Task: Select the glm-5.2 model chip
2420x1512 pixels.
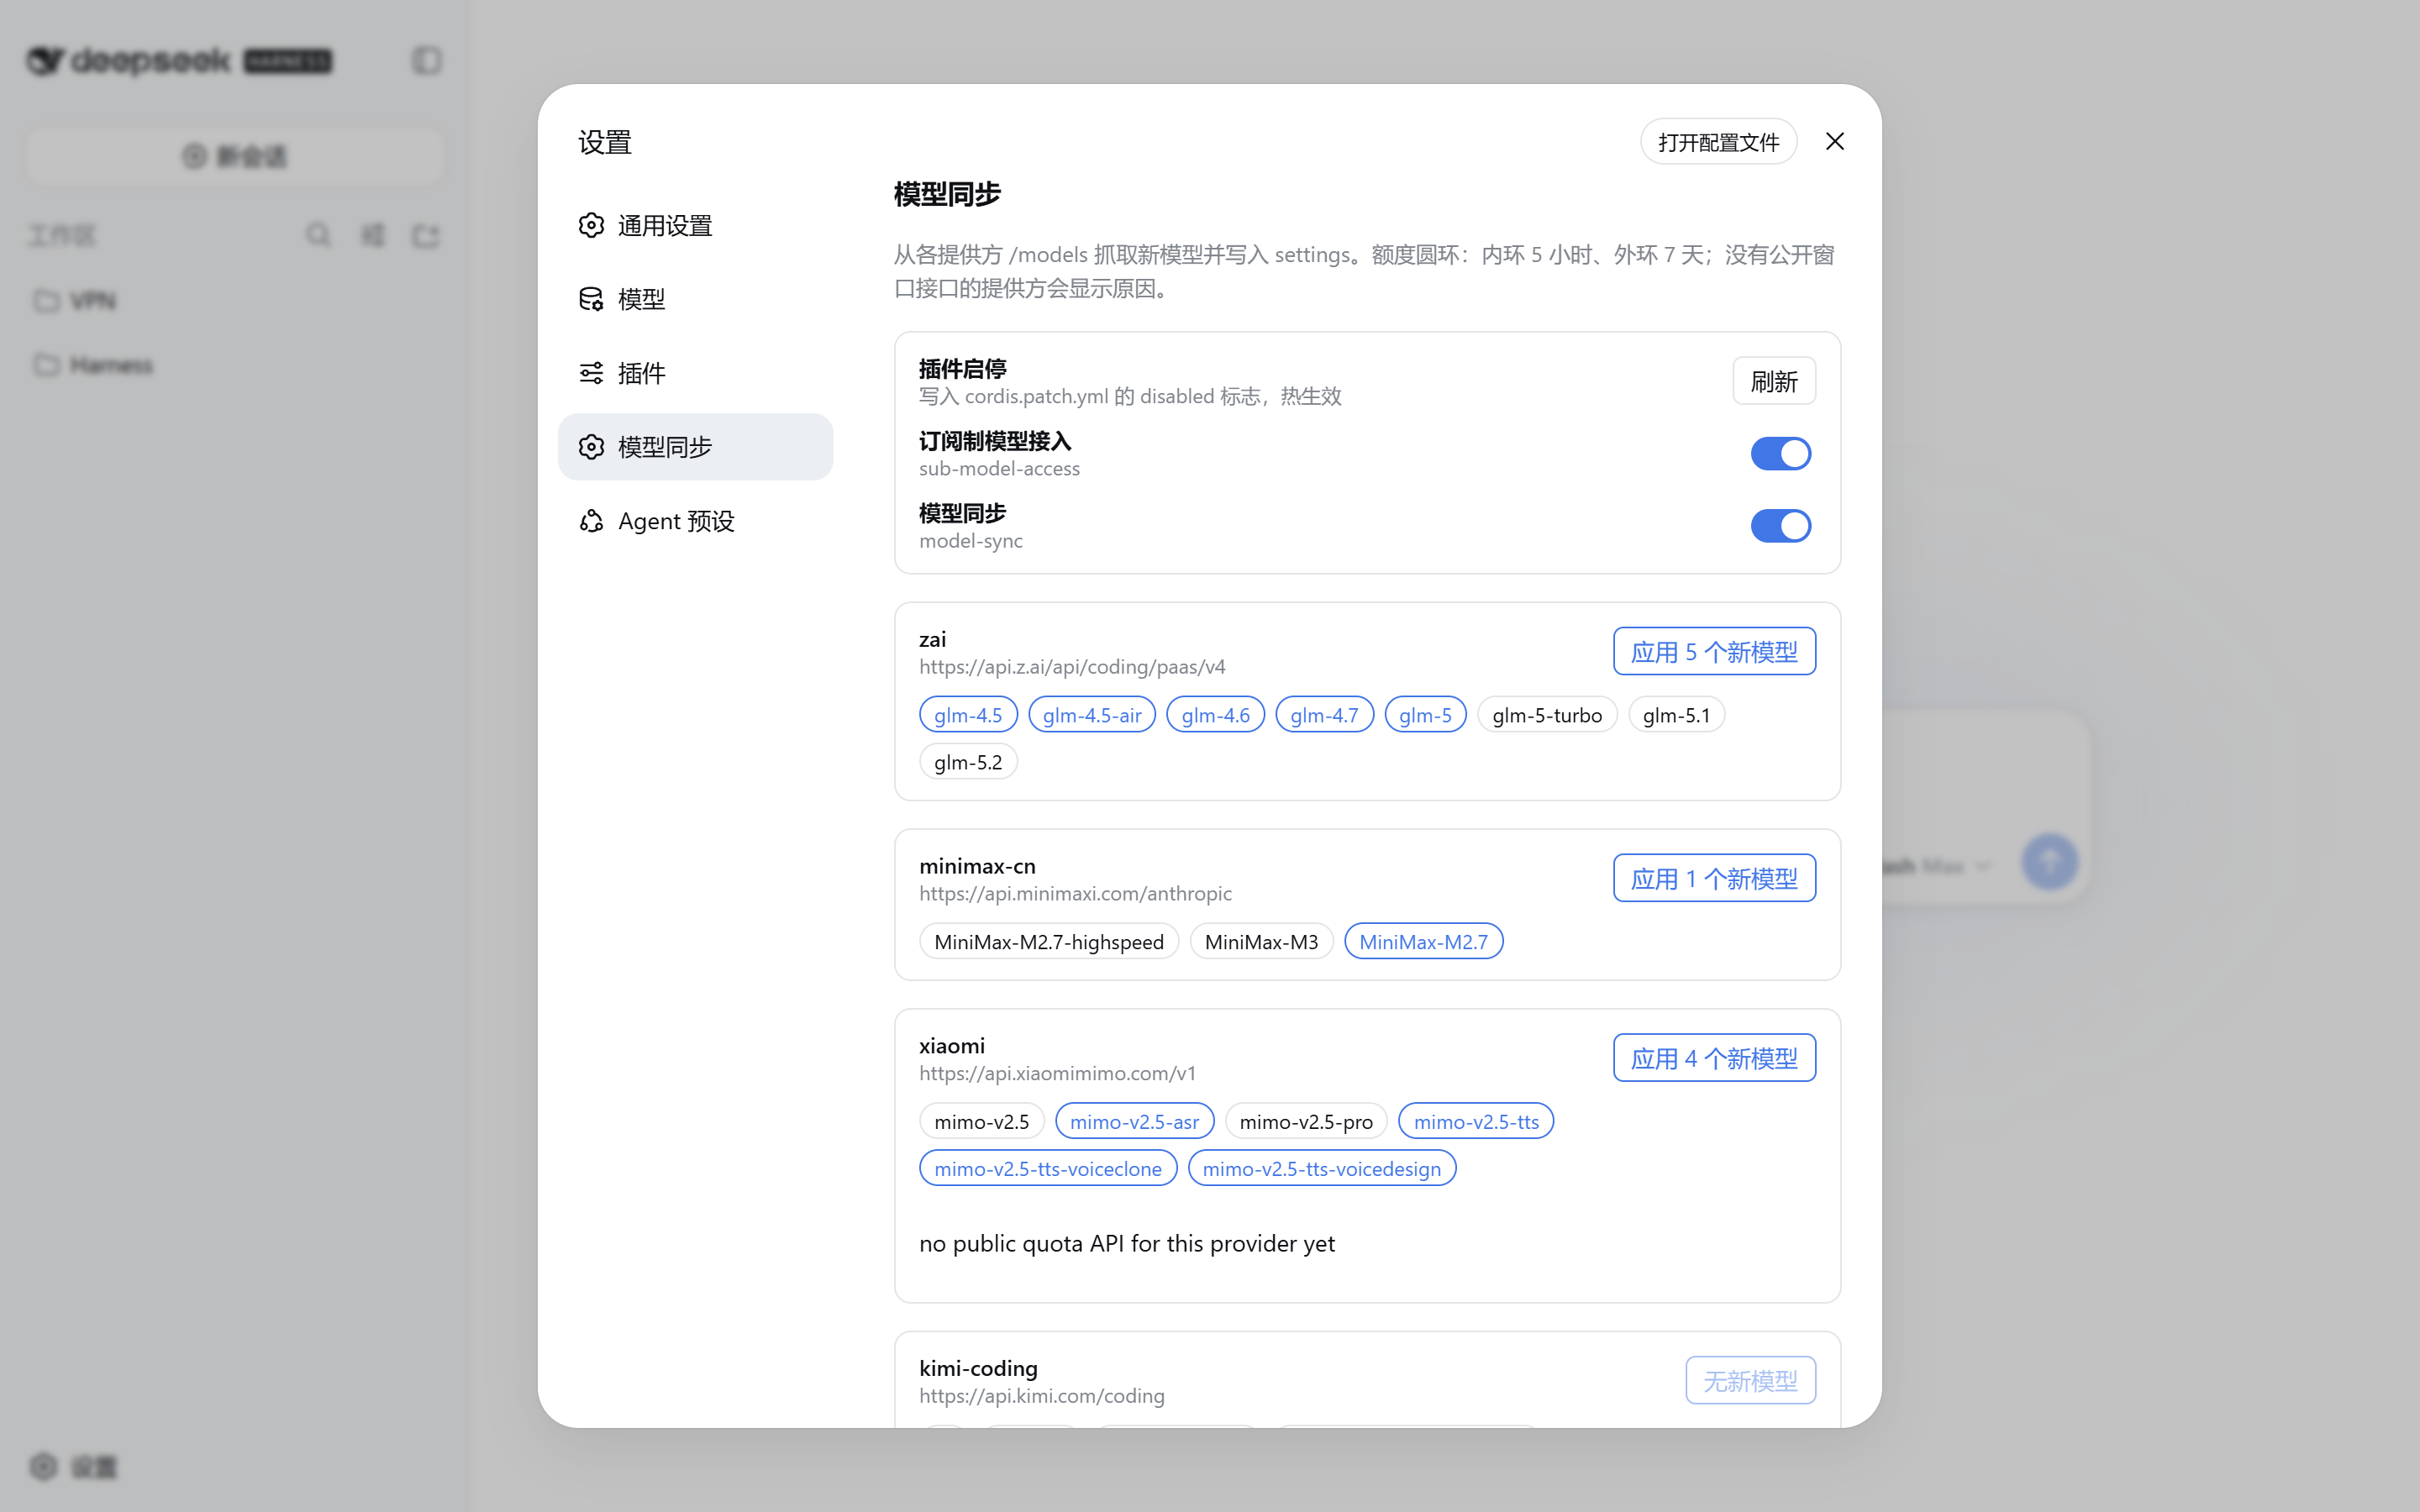Action: point(967,761)
